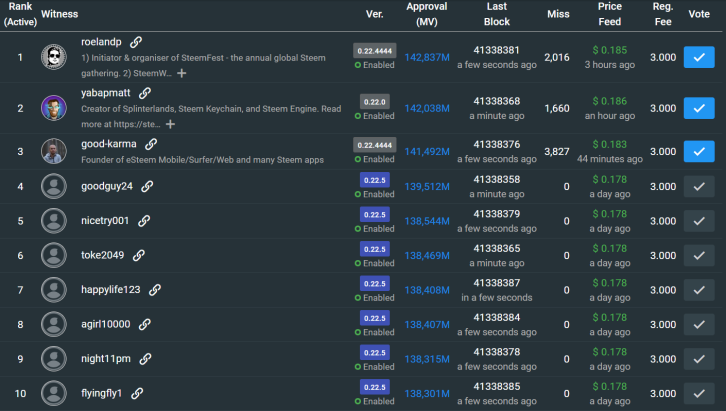The width and height of the screenshot is (726, 411).
Task: Click nicetry001's default avatar icon
Action: (54, 221)
